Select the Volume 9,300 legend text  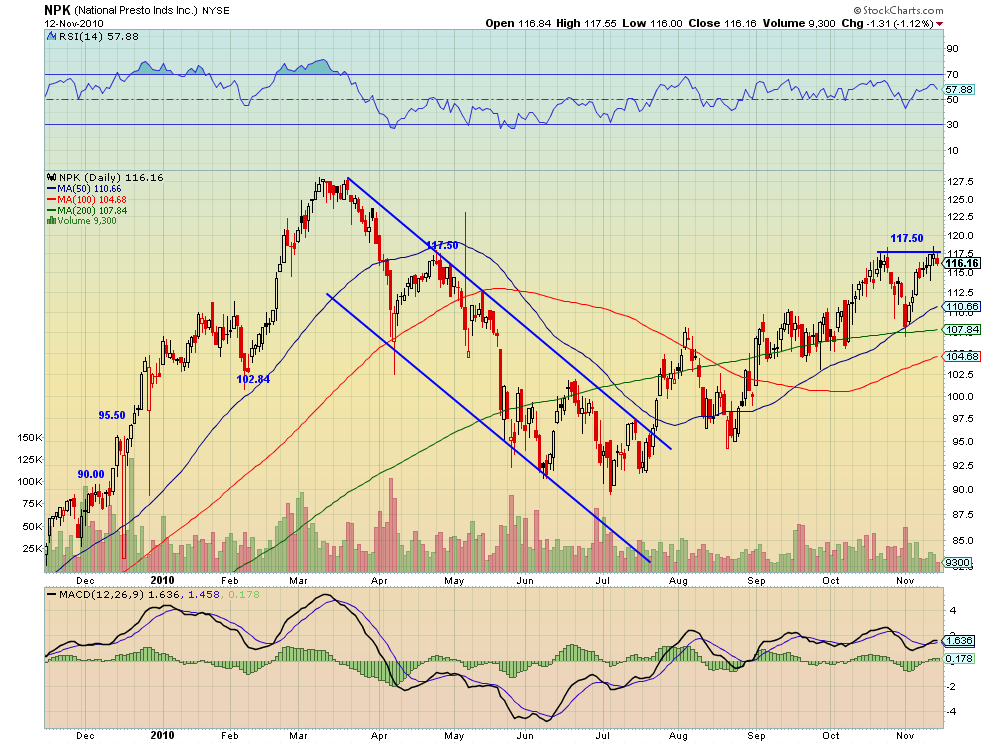click(x=87, y=220)
